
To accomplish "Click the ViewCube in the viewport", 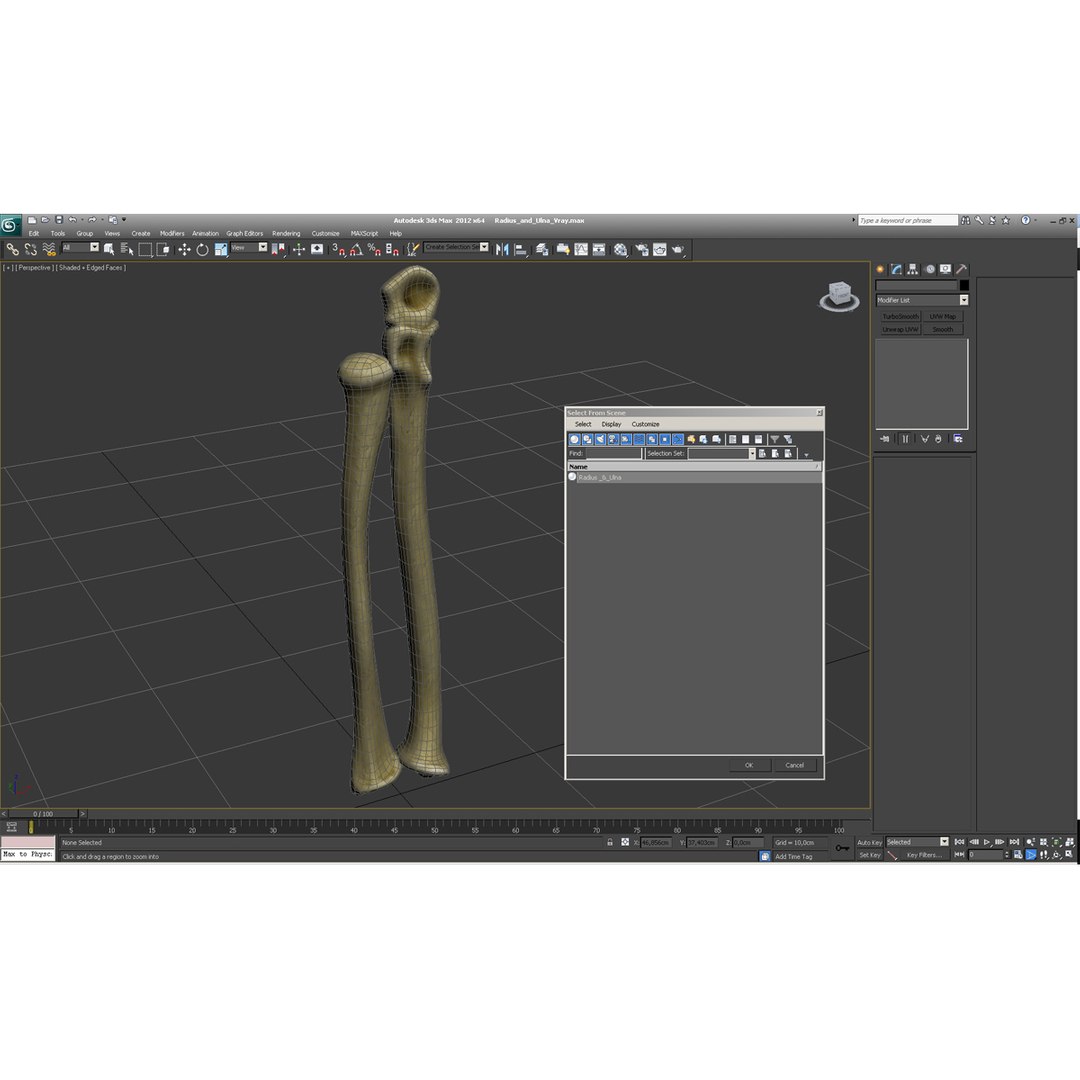I will pos(839,295).
